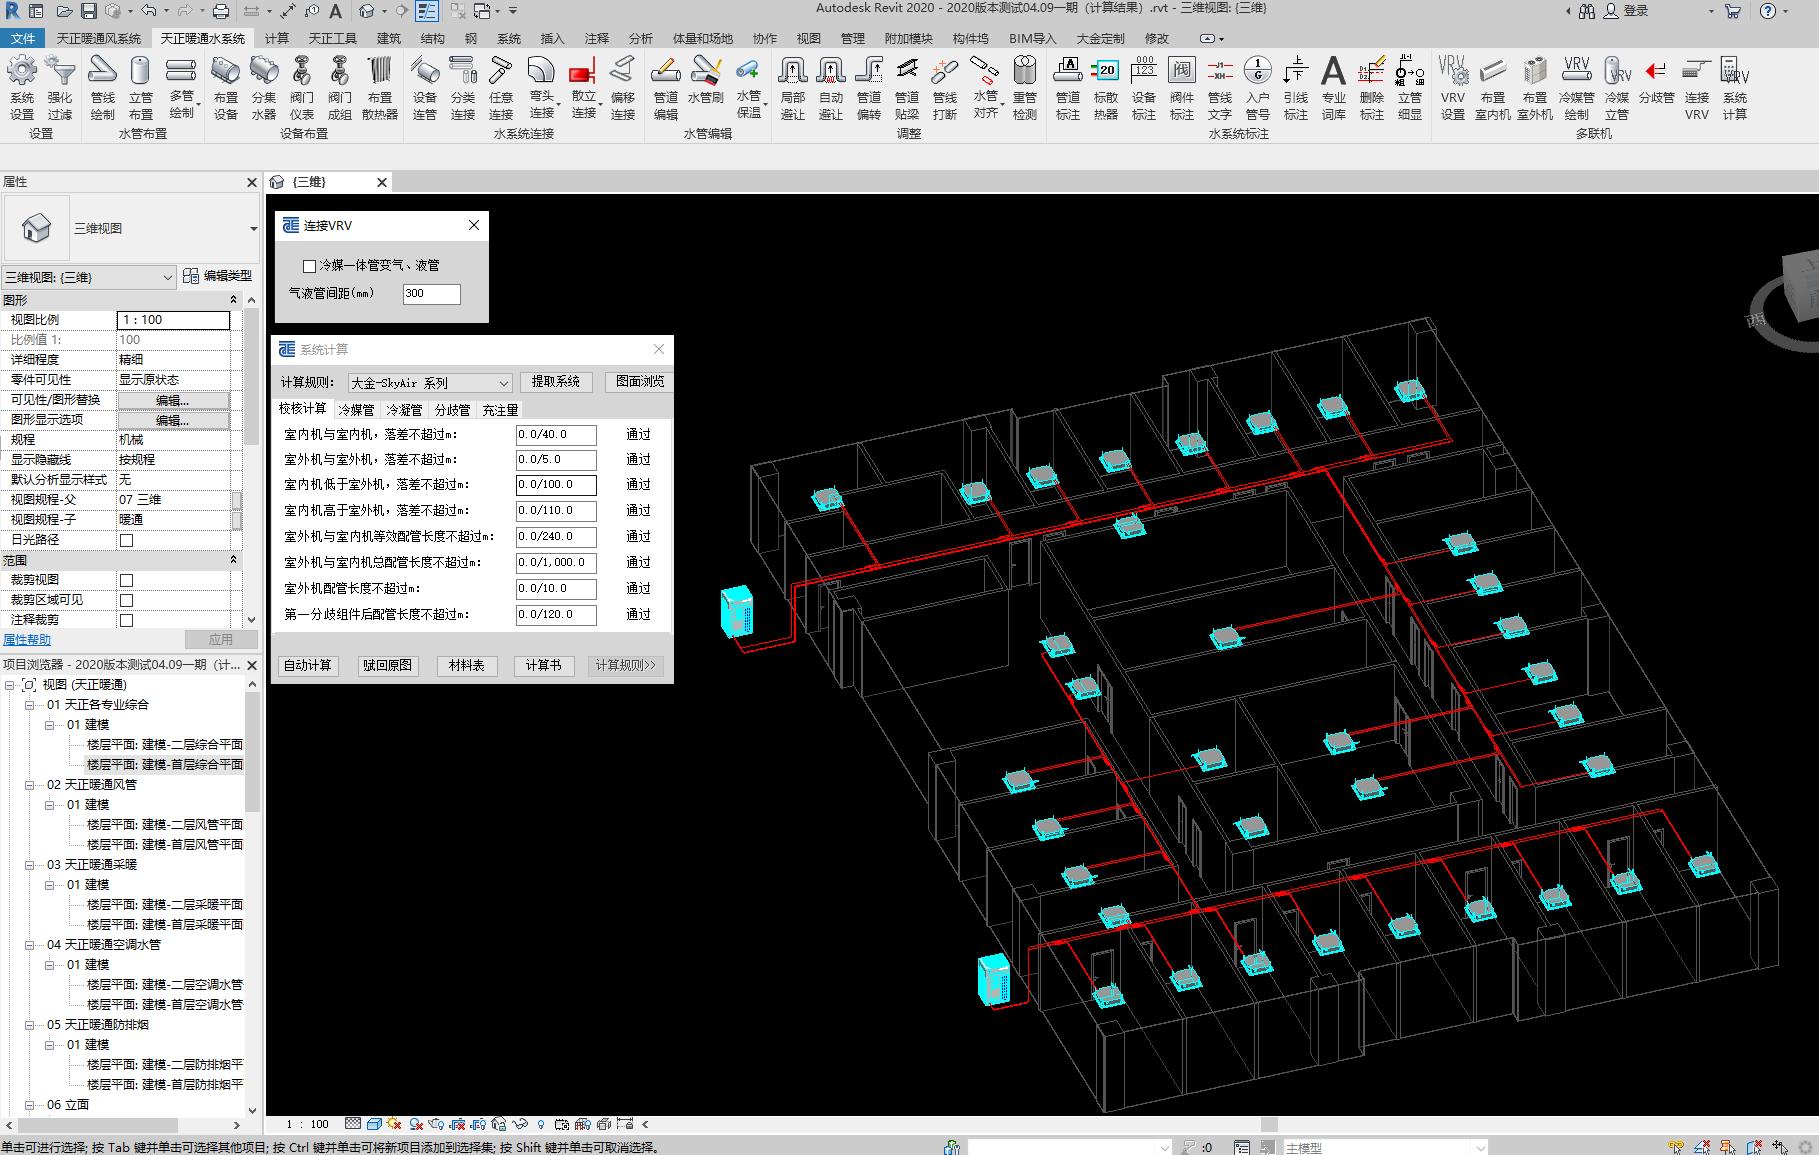1819x1155 pixels.
Task: Open the 专业词库 text icon
Action: [x=1333, y=73]
